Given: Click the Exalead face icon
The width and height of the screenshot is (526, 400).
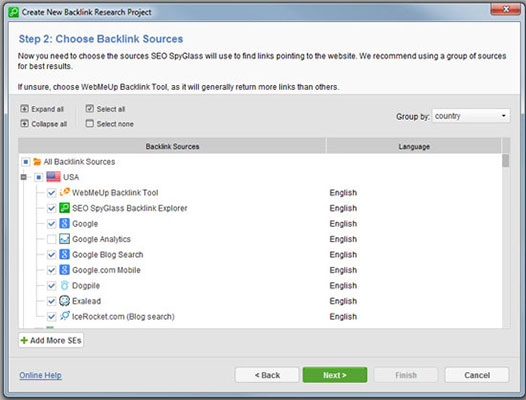Looking at the screenshot, I should click(x=64, y=301).
